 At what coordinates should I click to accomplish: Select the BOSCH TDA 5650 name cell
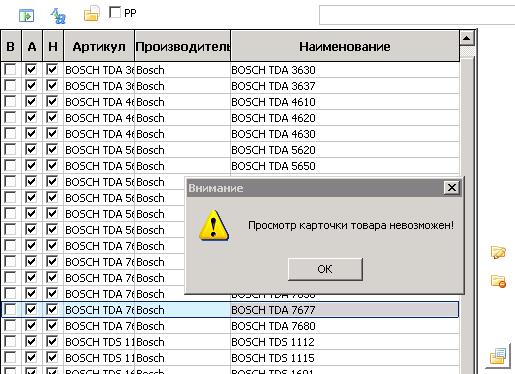(x=345, y=166)
